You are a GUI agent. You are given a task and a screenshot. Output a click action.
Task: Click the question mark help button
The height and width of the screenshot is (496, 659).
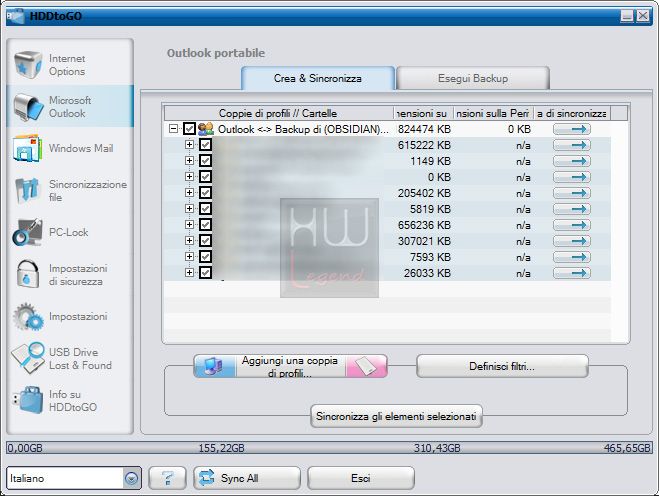167,478
